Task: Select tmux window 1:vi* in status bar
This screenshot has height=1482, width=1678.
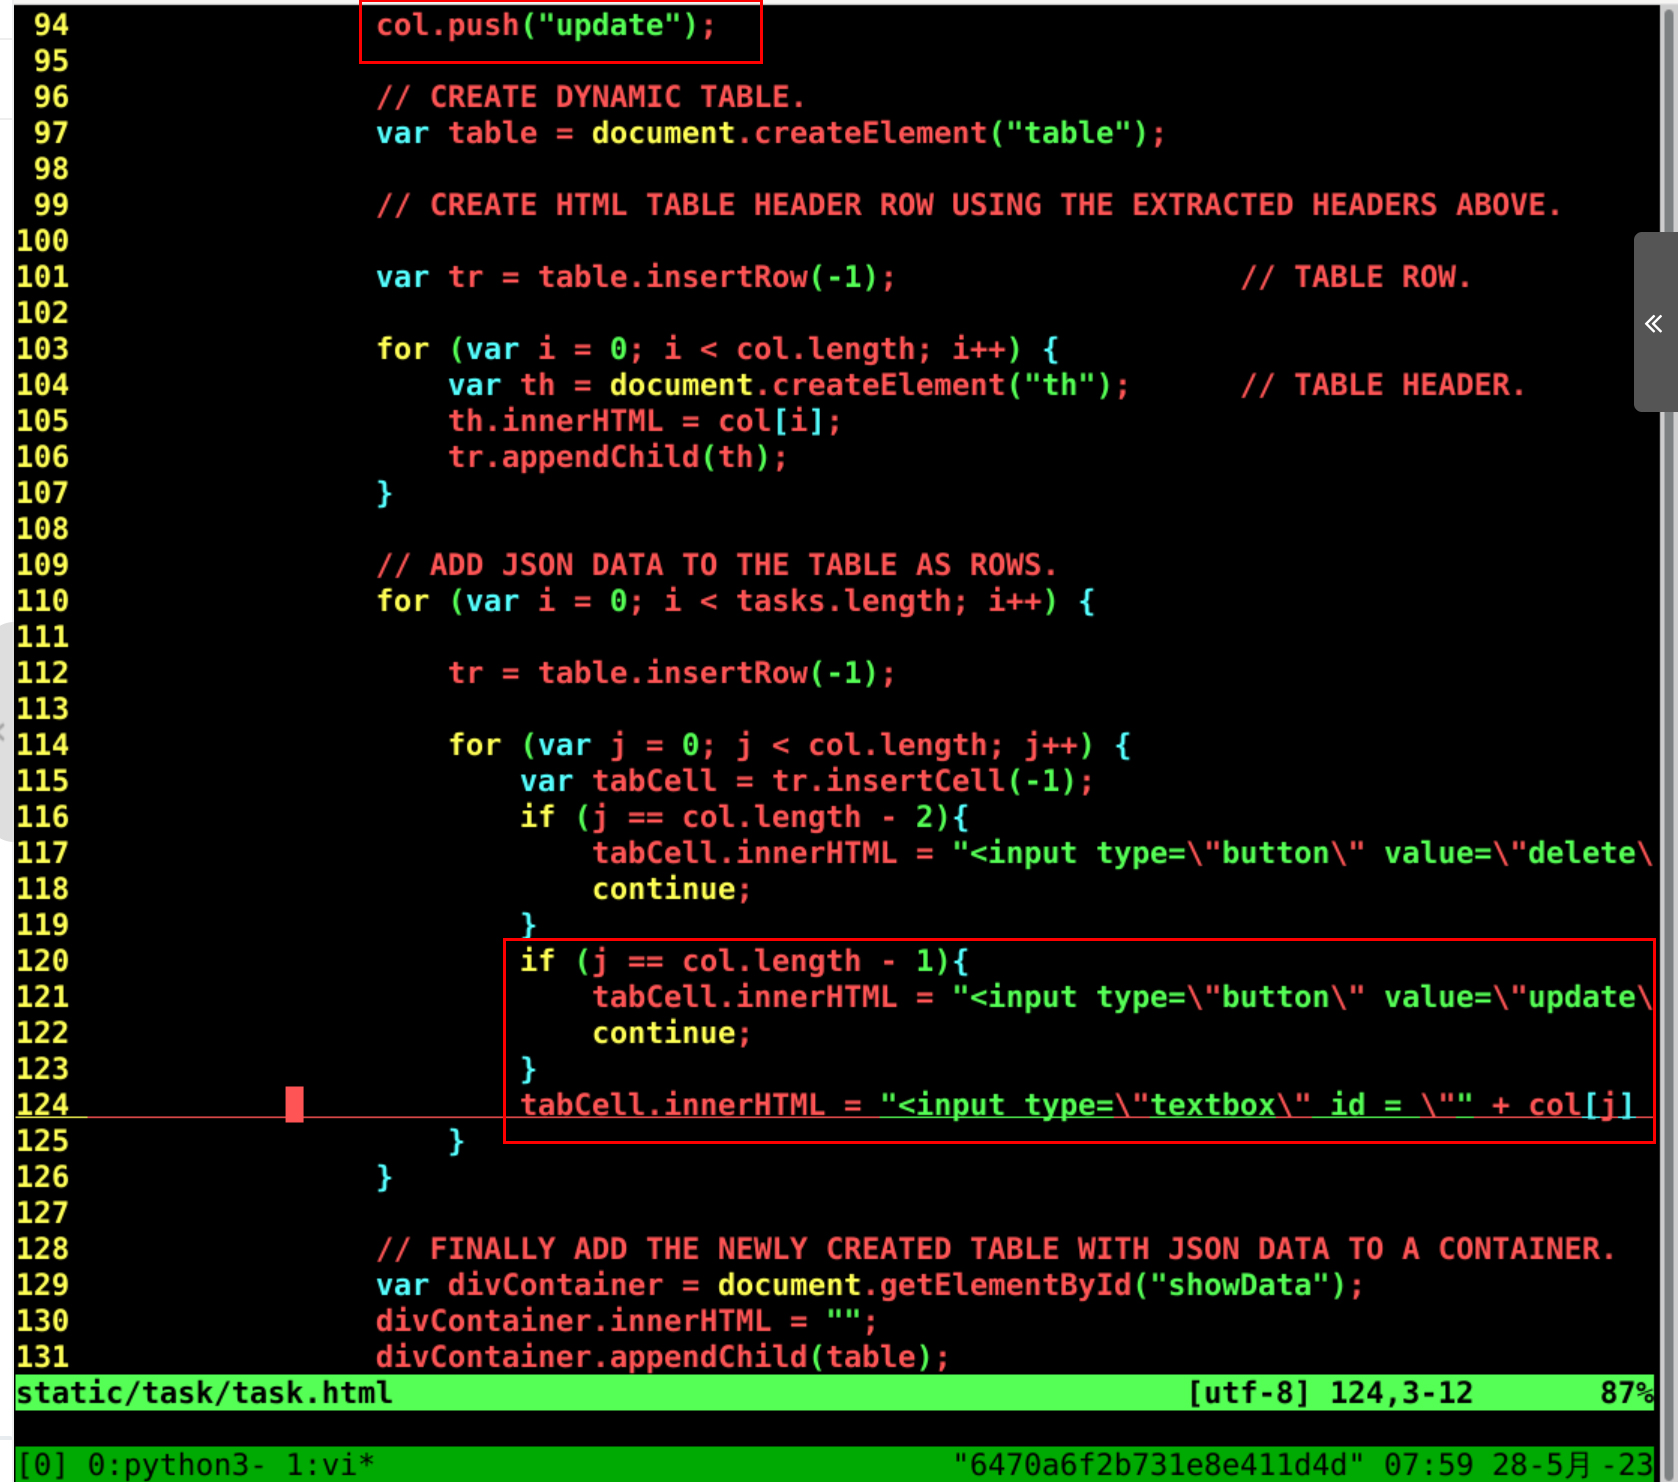Action: pos(330,1465)
